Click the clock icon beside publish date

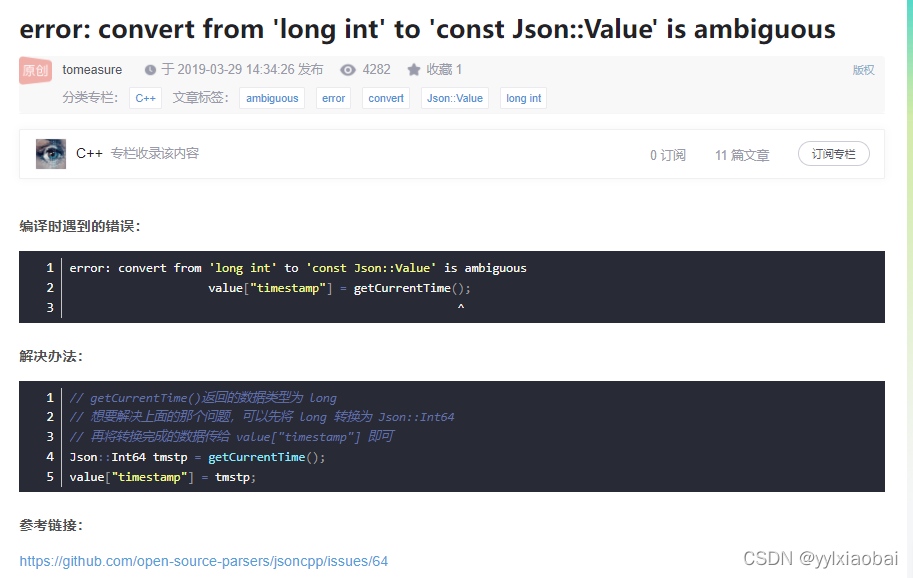pyautogui.click(x=147, y=69)
